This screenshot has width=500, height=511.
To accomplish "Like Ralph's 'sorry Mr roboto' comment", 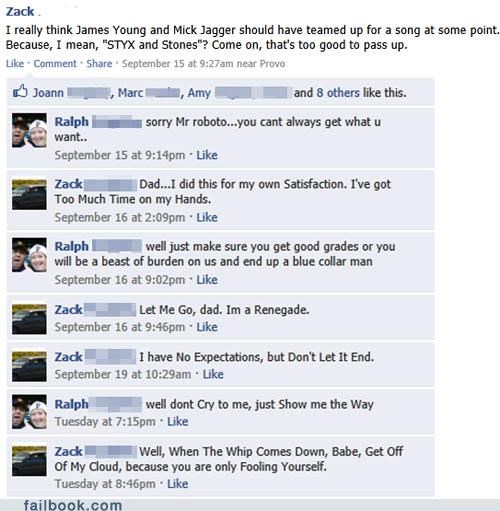I will [207, 155].
